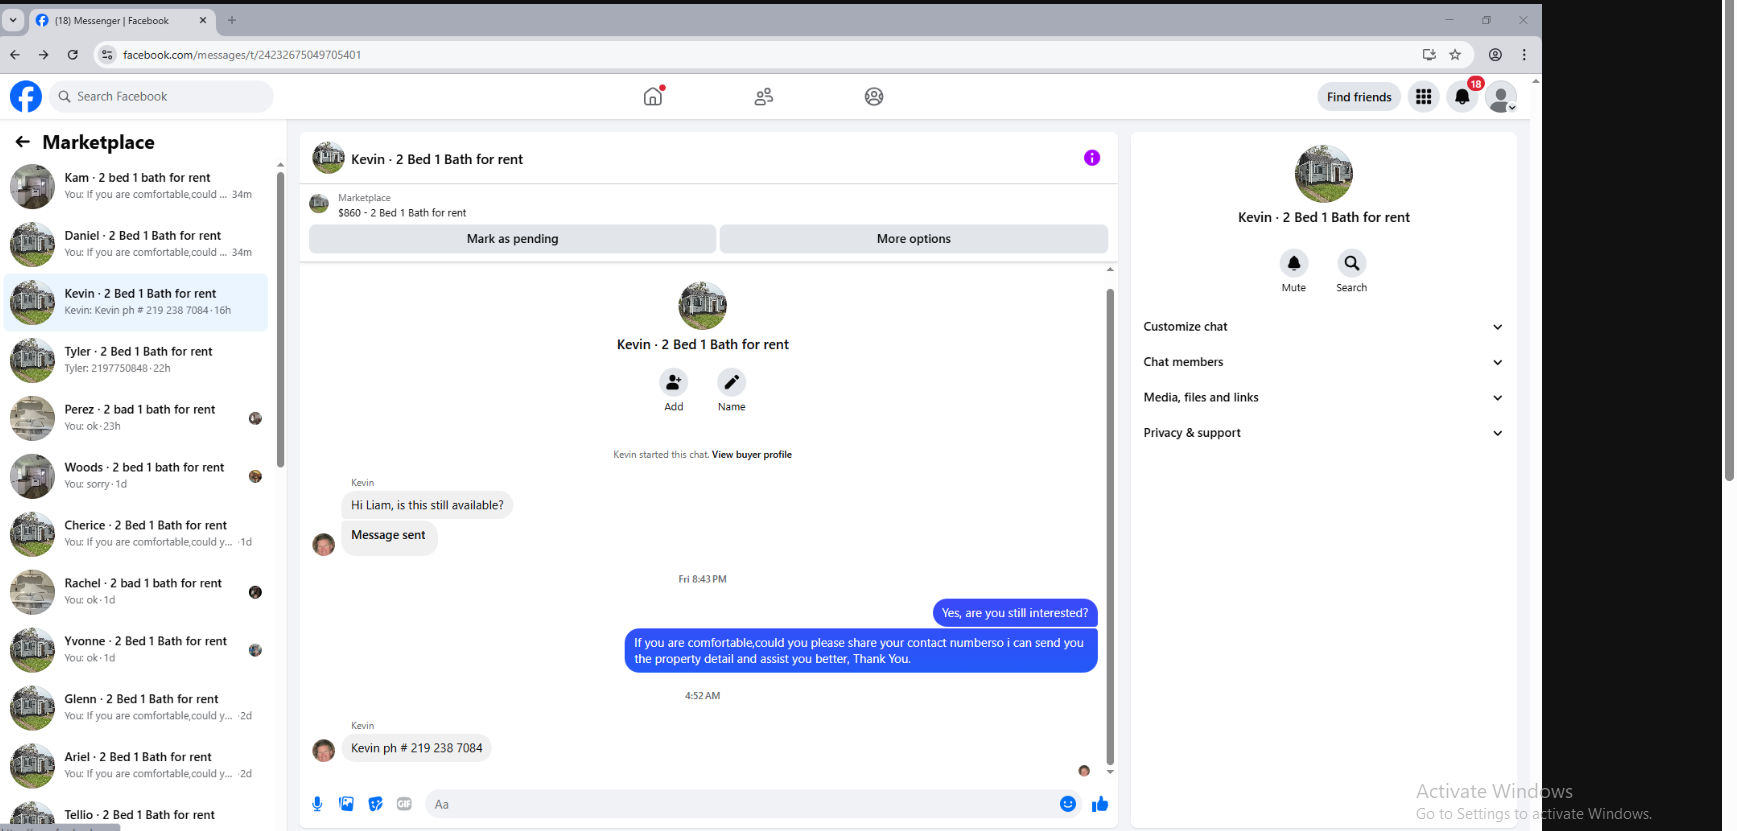Expand Chat members section
1737x831 pixels.
pos(1323,362)
